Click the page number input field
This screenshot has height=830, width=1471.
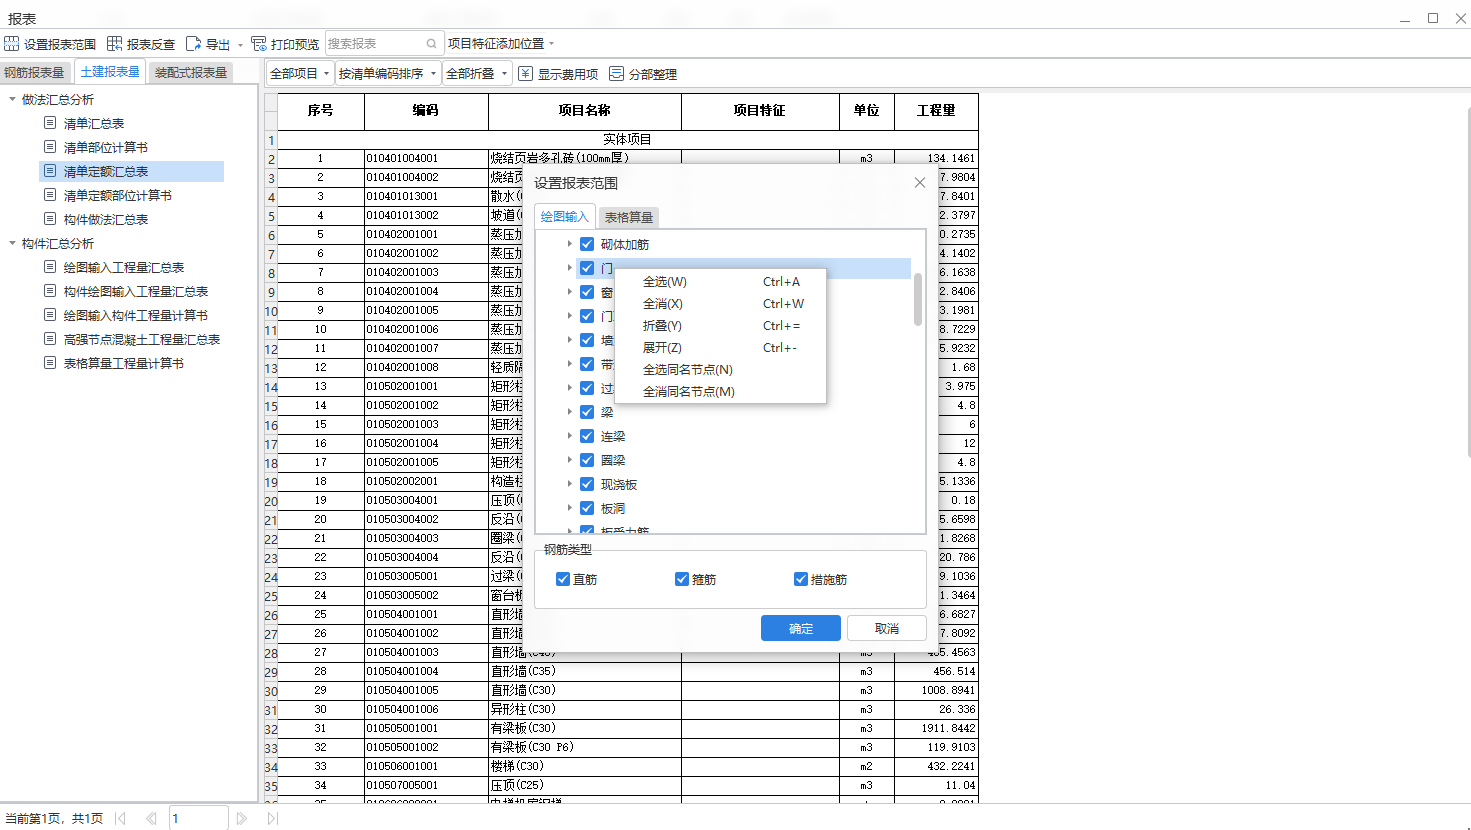(199, 819)
